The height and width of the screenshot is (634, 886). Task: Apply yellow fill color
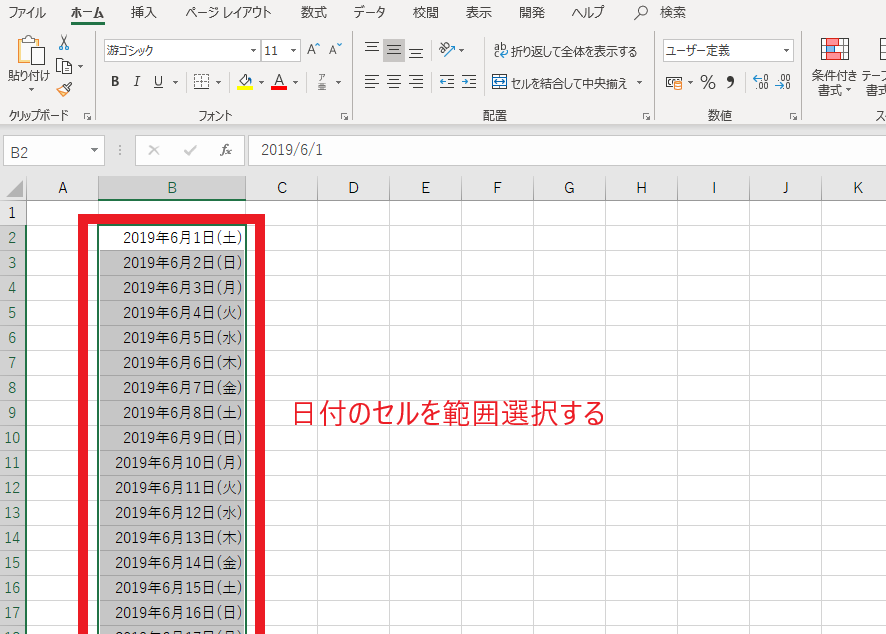245,82
